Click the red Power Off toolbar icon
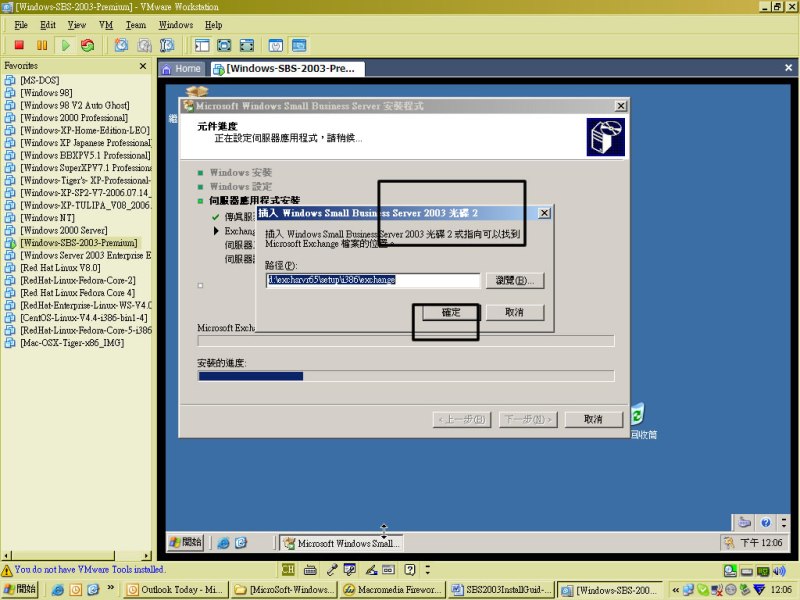Viewport: 800px width, 600px height. (x=19, y=45)
